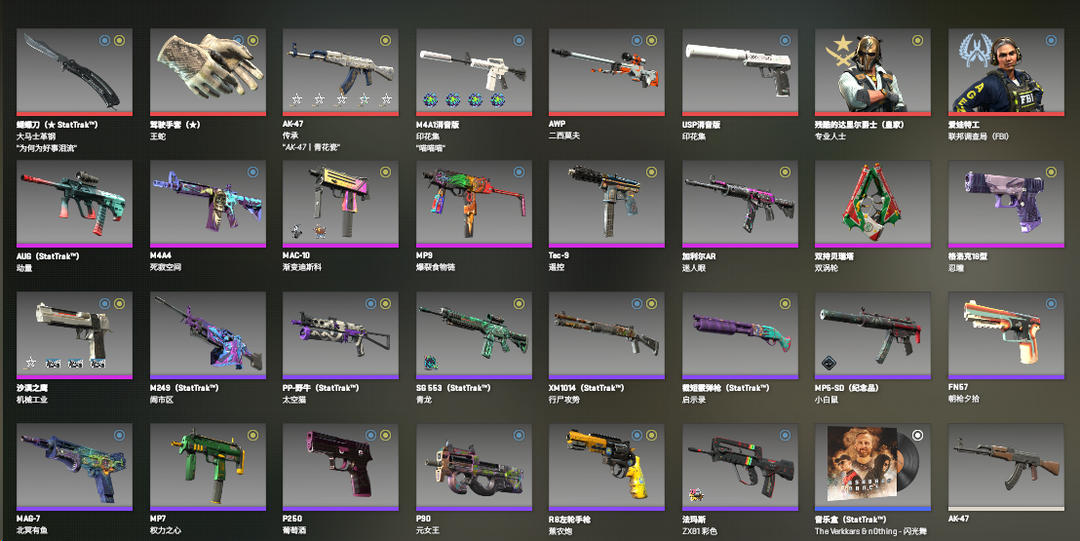Image resolution: width=1080 pixels, height=541 pixels.
Task: Click the white equipped badge on music kit
Action: tap(917, 436)
